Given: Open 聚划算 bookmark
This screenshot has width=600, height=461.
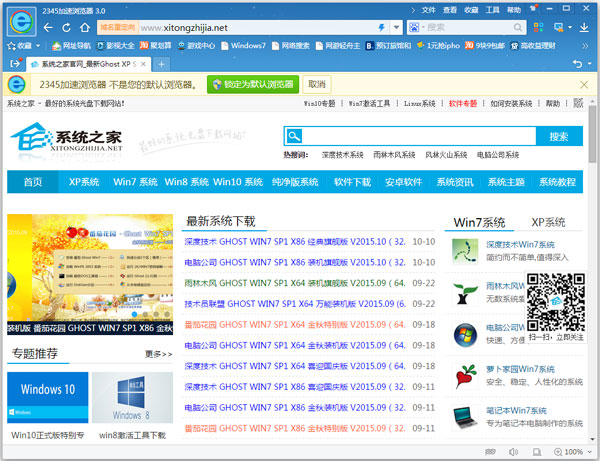Looking at the screenshot, I should pyautogui.click(x=155, y=46).
